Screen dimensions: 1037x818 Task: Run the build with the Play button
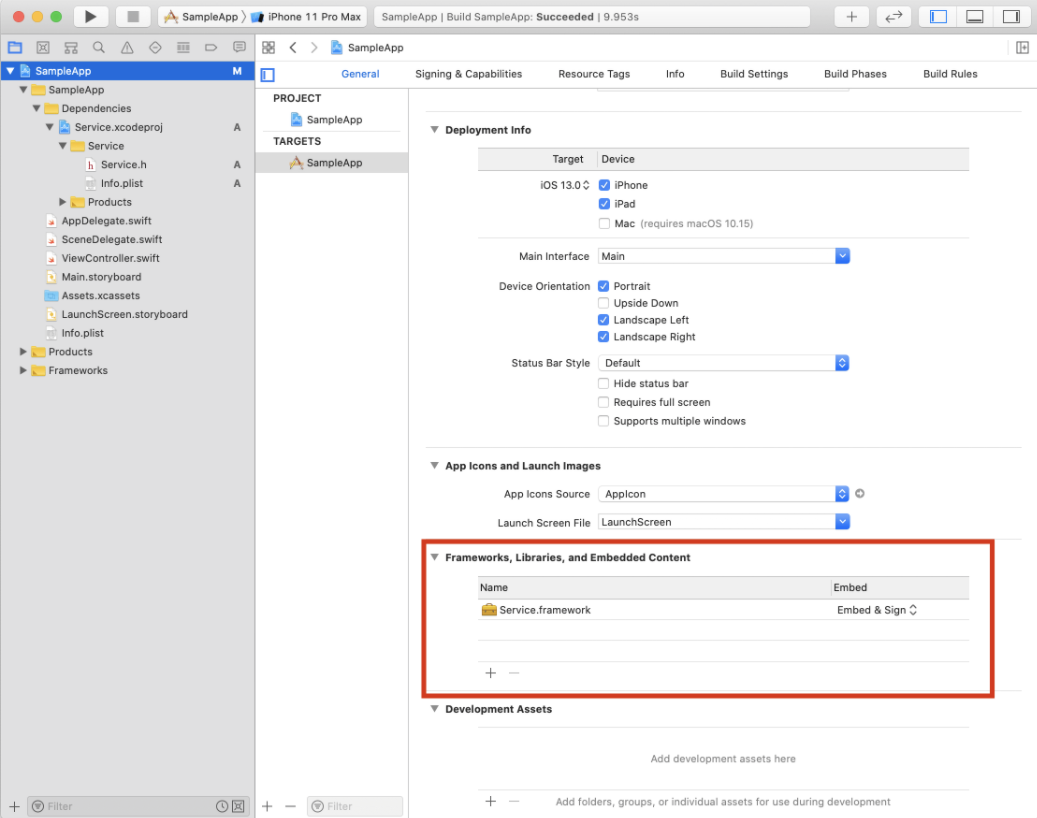click(x=91, y=17)
